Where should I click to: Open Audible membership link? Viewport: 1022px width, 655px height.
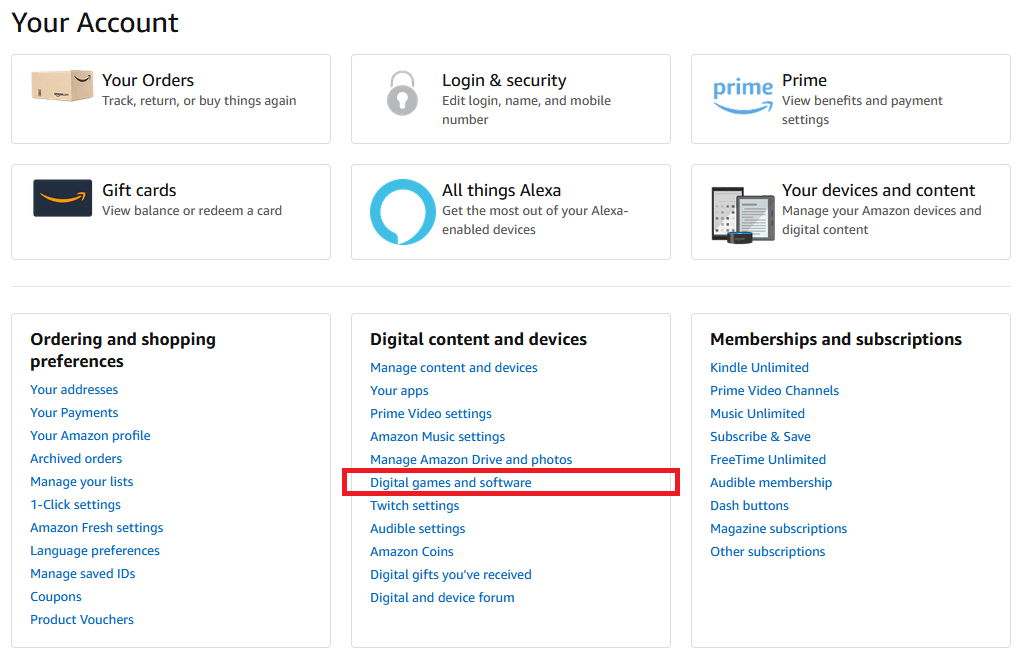coord(771,483)
